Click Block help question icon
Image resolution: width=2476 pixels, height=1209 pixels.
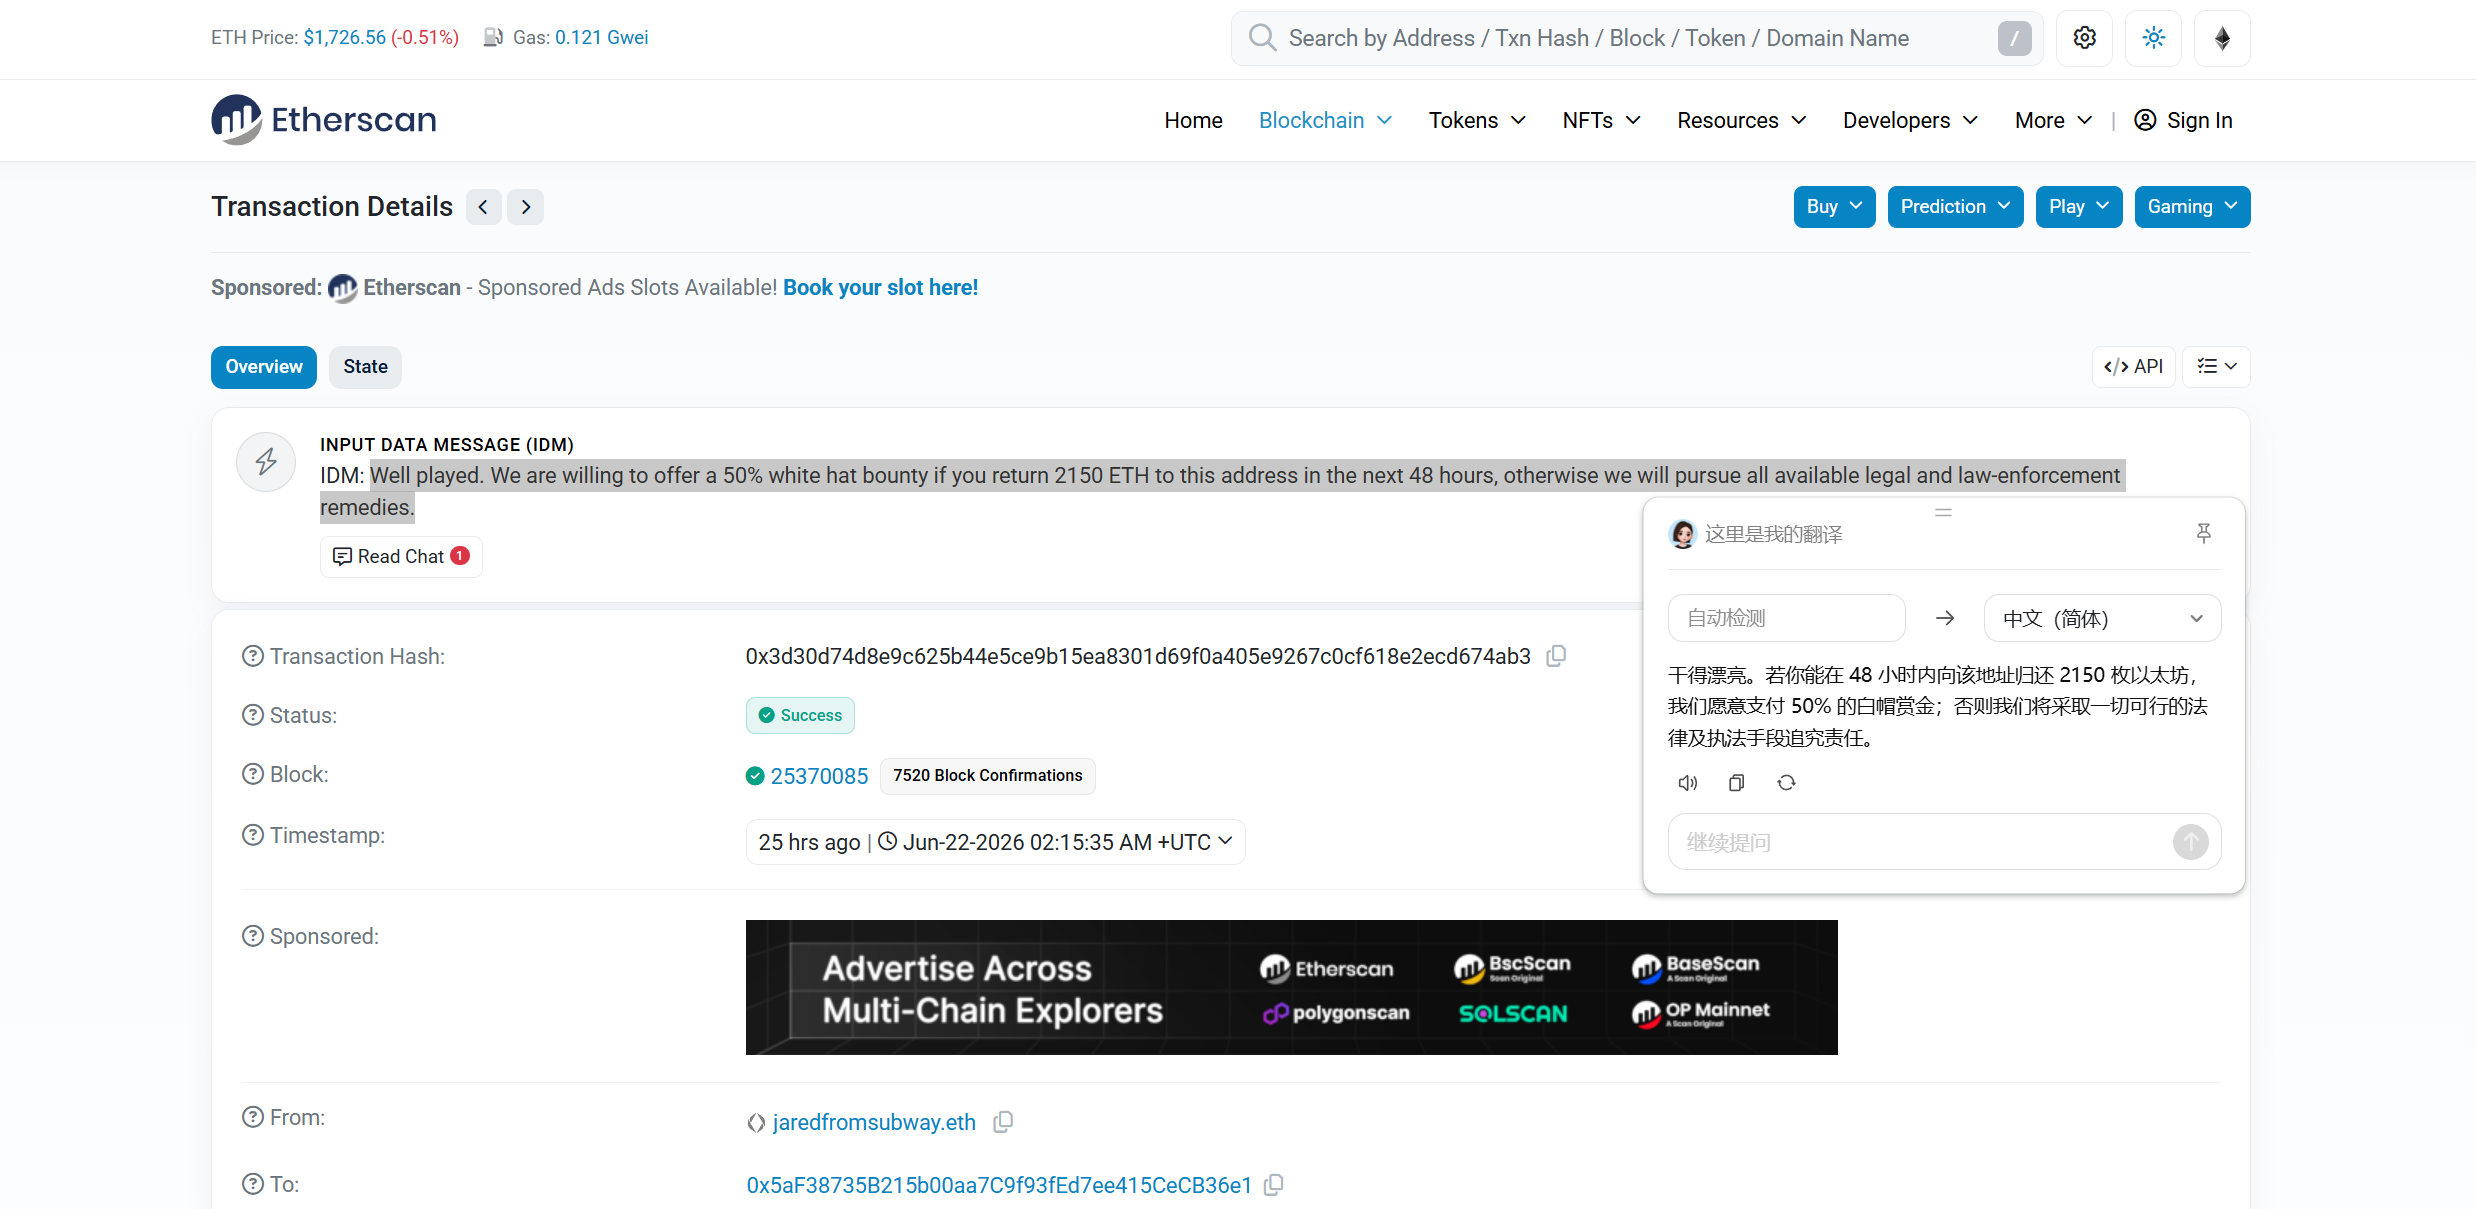pos(253,774)
